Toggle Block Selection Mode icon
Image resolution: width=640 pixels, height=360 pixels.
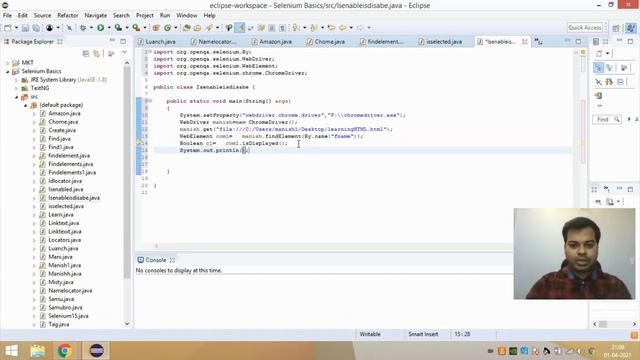pos(271,28)
